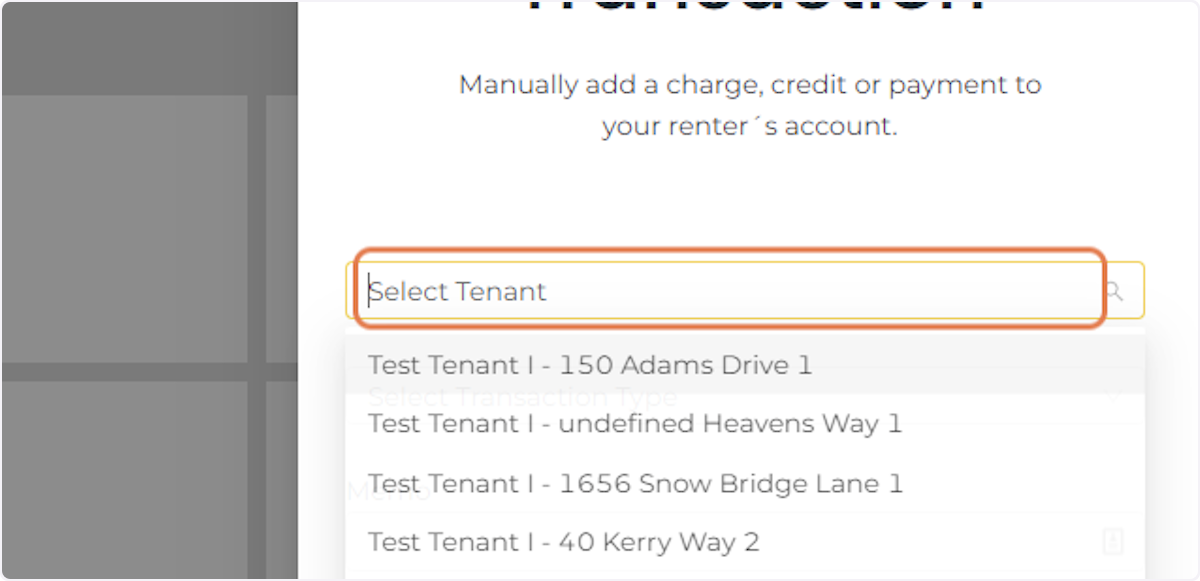Select Test Tenant I - 40 Kerry Way 2

click(563, 541)
